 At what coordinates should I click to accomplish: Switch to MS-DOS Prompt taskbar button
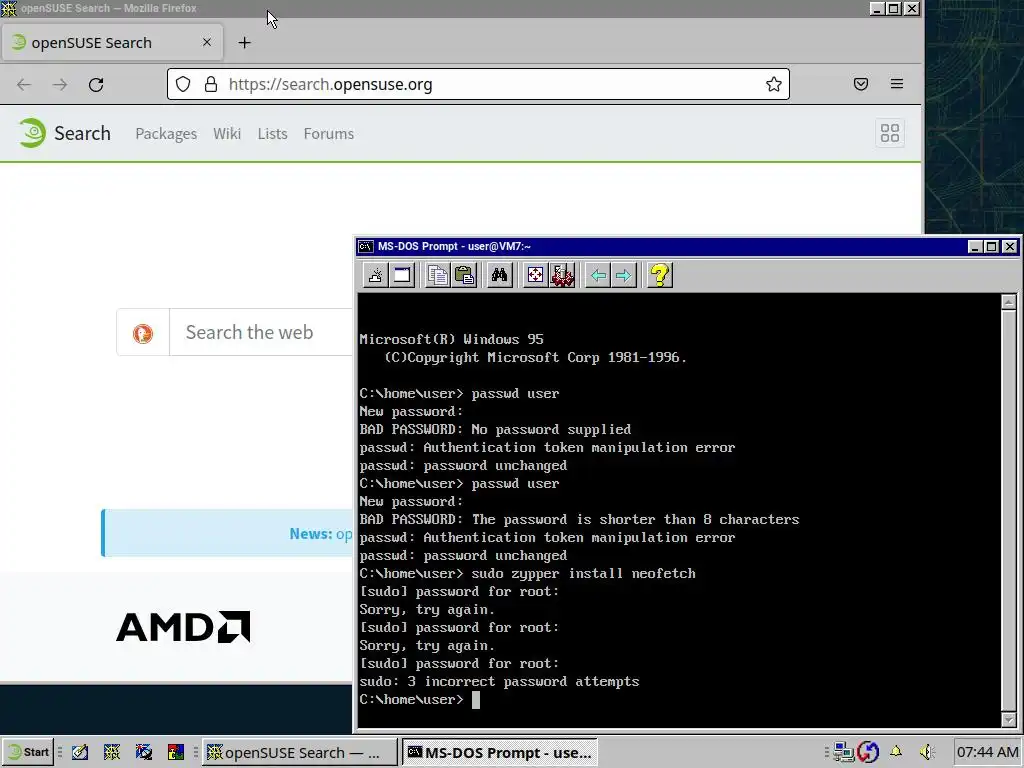[500, 752]
